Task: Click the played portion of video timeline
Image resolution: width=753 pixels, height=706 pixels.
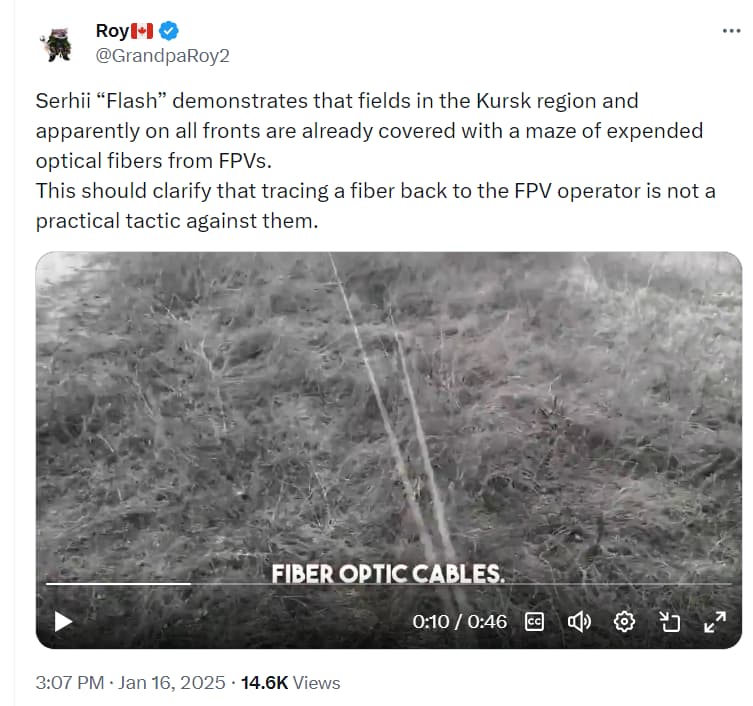Action: pos(118,584)
